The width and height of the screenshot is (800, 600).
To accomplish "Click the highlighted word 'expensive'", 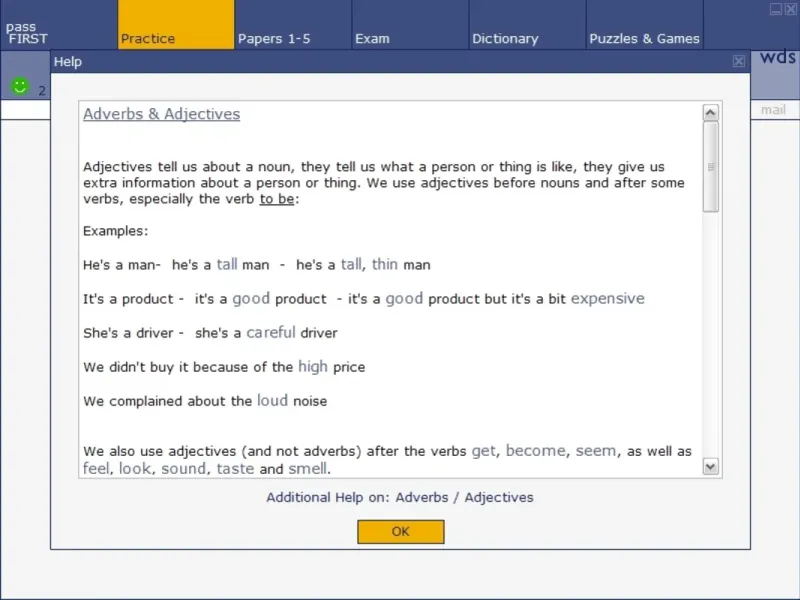I will click(x=607, y=298).
